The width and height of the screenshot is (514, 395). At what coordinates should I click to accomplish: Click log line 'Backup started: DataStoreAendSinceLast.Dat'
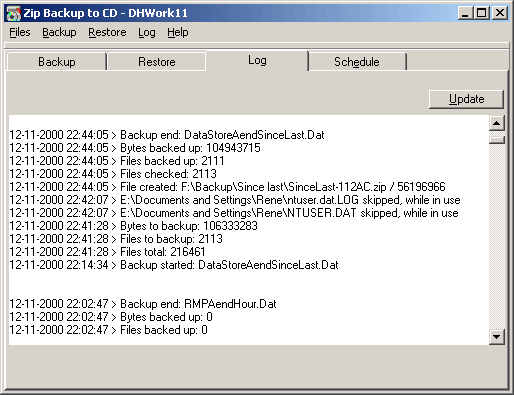tap(174, 265)
